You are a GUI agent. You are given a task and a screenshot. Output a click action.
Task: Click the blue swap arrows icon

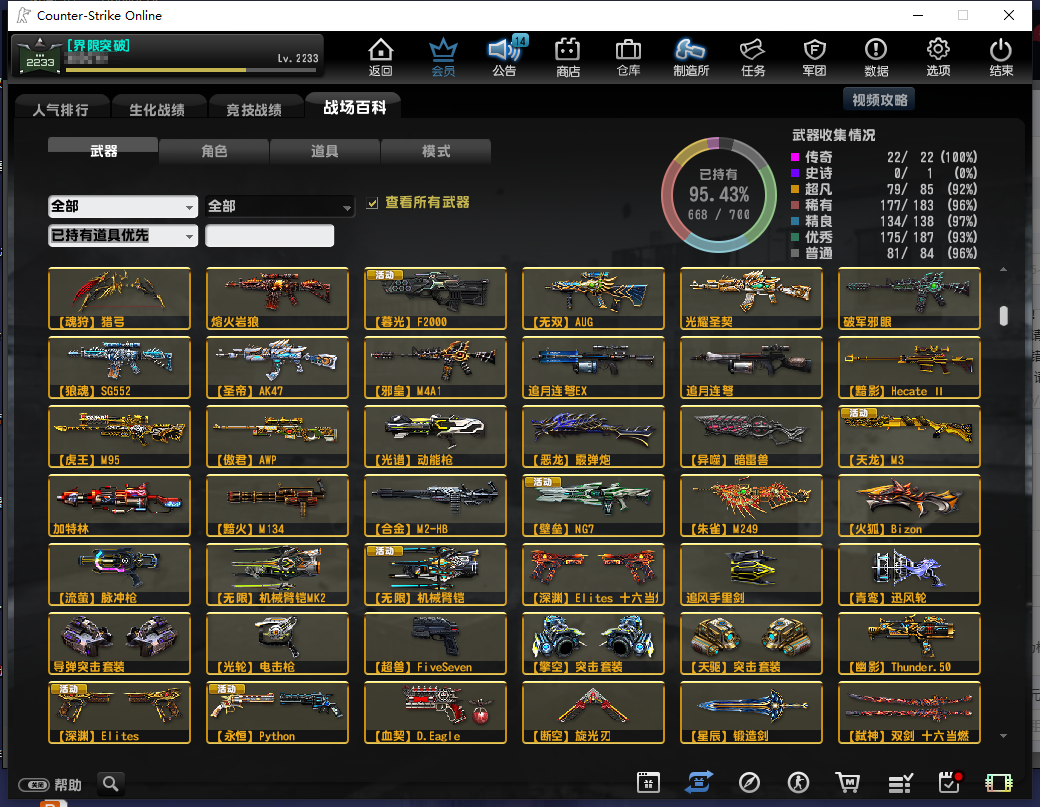(698, 782)
